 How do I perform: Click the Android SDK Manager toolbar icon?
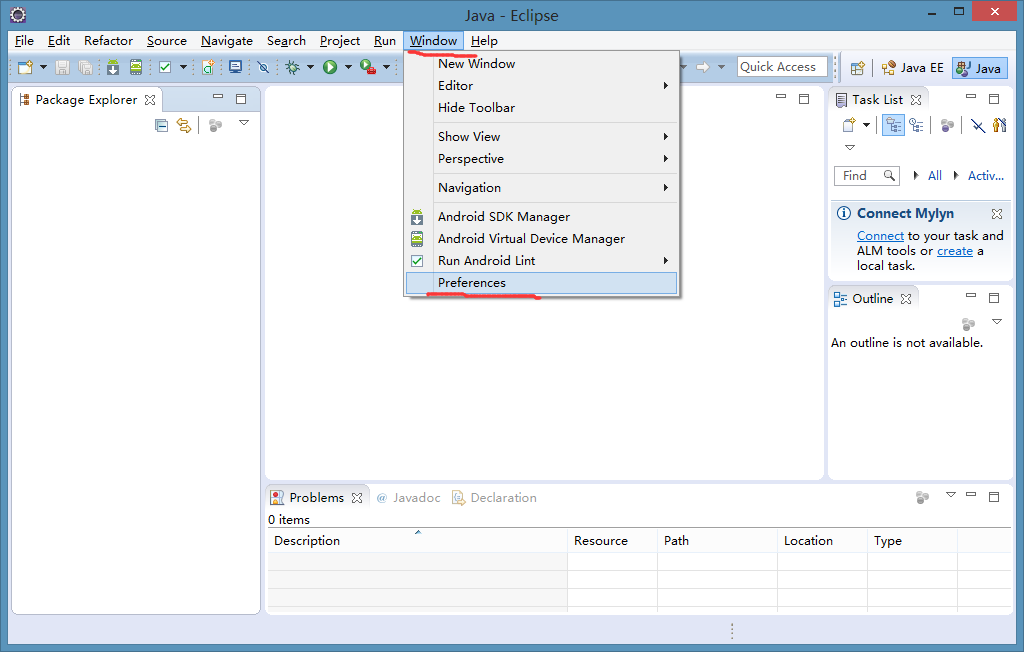pos(113,67)
